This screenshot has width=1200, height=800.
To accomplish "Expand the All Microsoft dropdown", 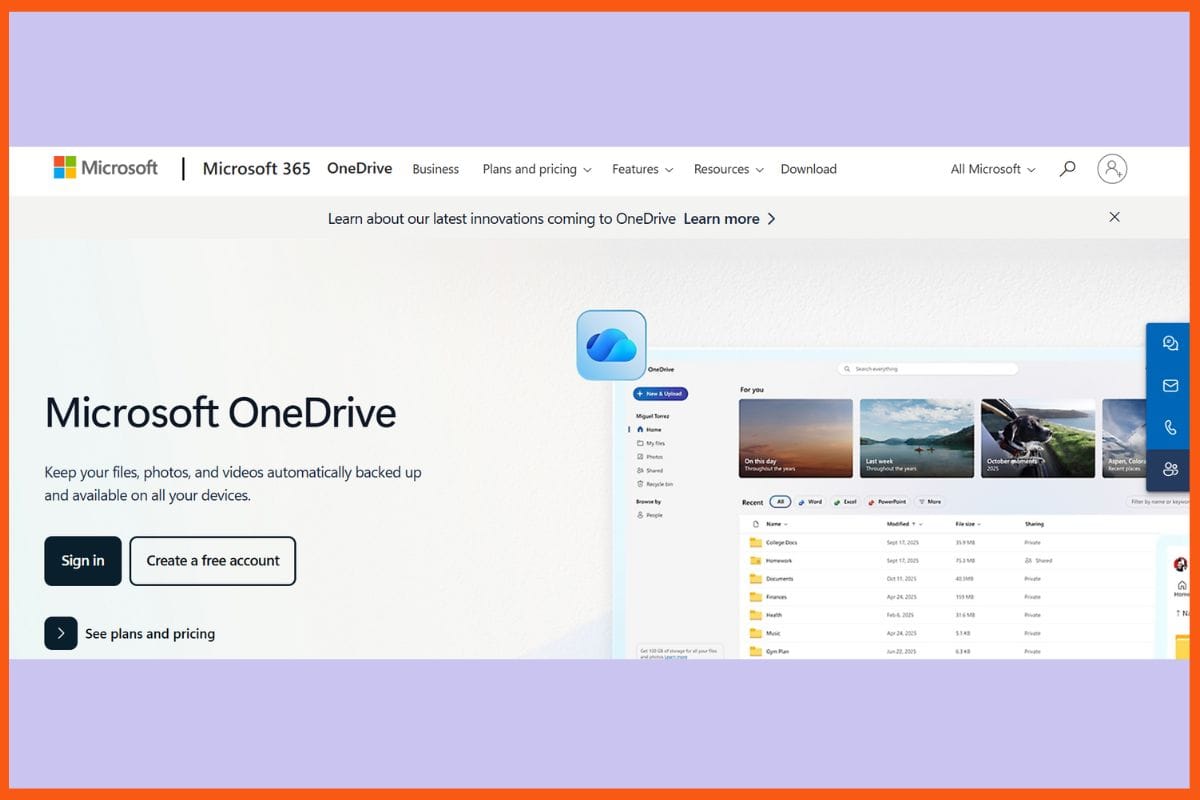I will click(x=991, y=169).
